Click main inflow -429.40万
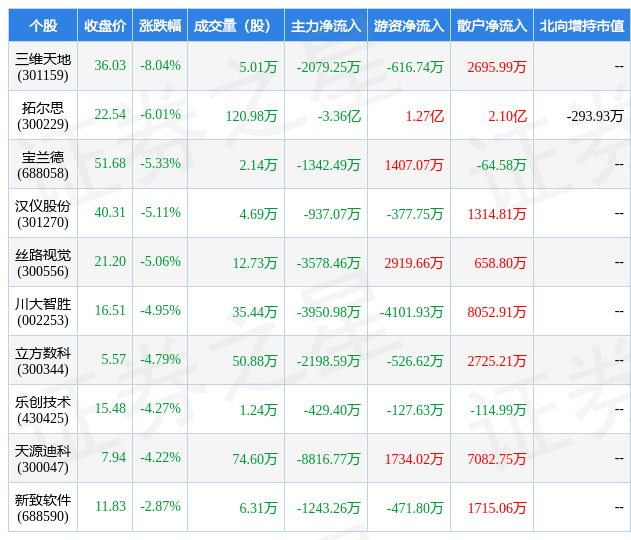 tap(332, 410)
